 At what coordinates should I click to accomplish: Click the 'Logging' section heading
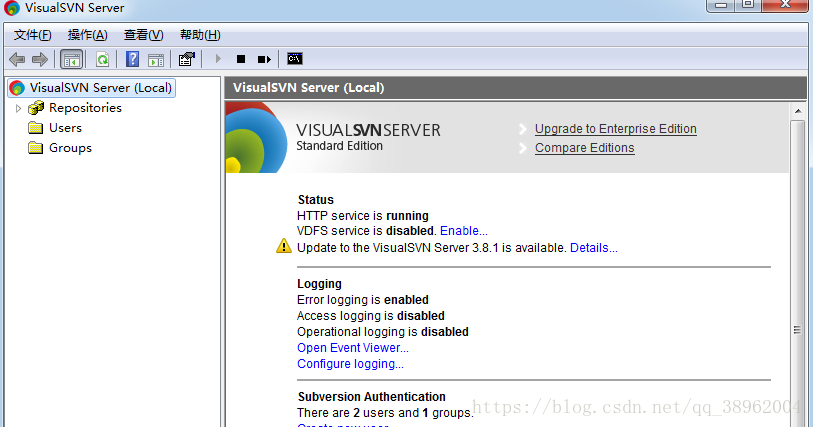coord(319,284)
